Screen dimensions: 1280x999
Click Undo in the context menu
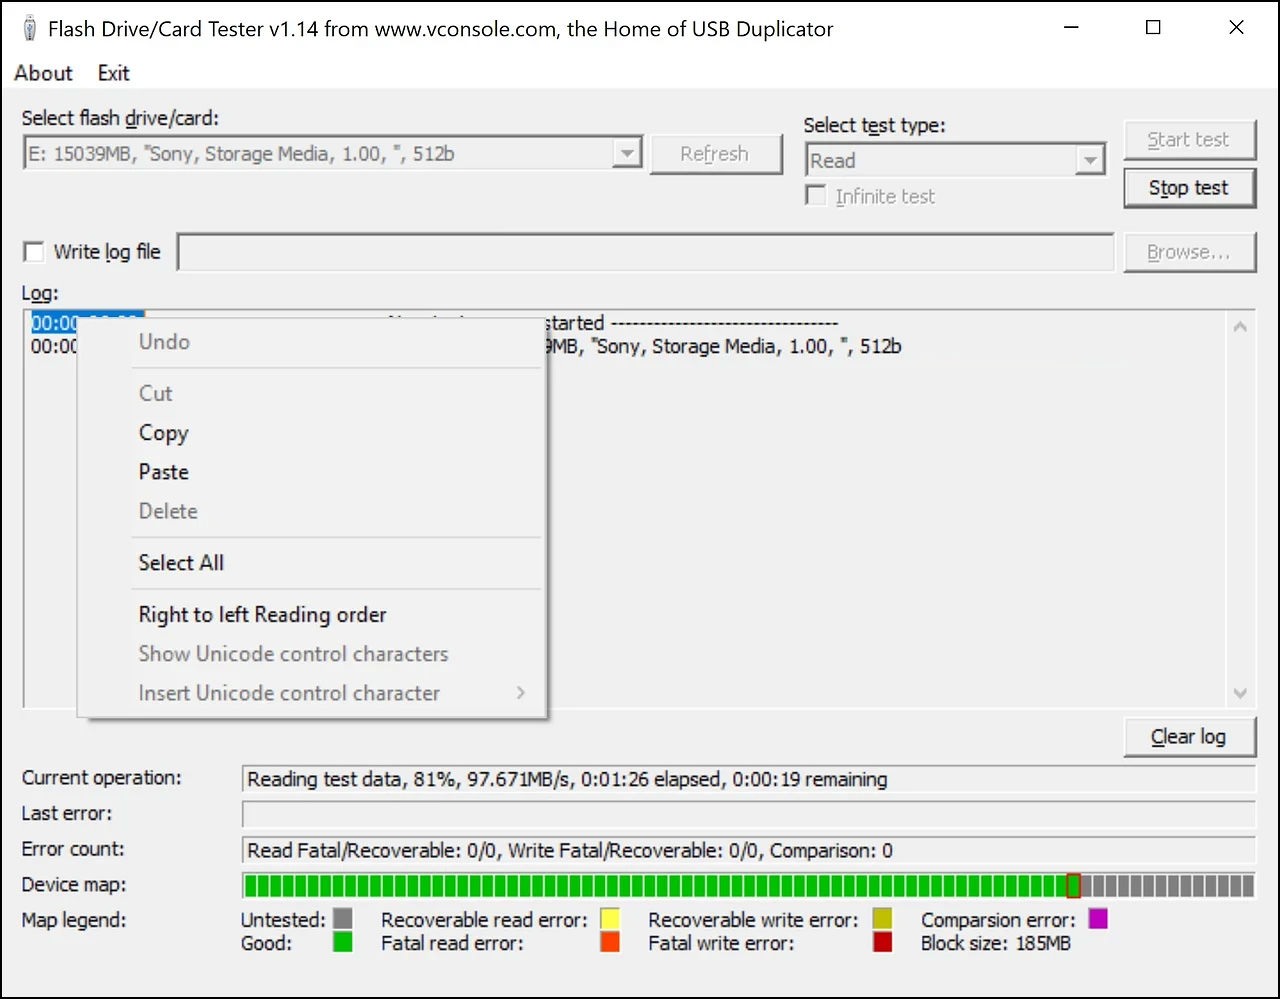(x=163, y=341)
